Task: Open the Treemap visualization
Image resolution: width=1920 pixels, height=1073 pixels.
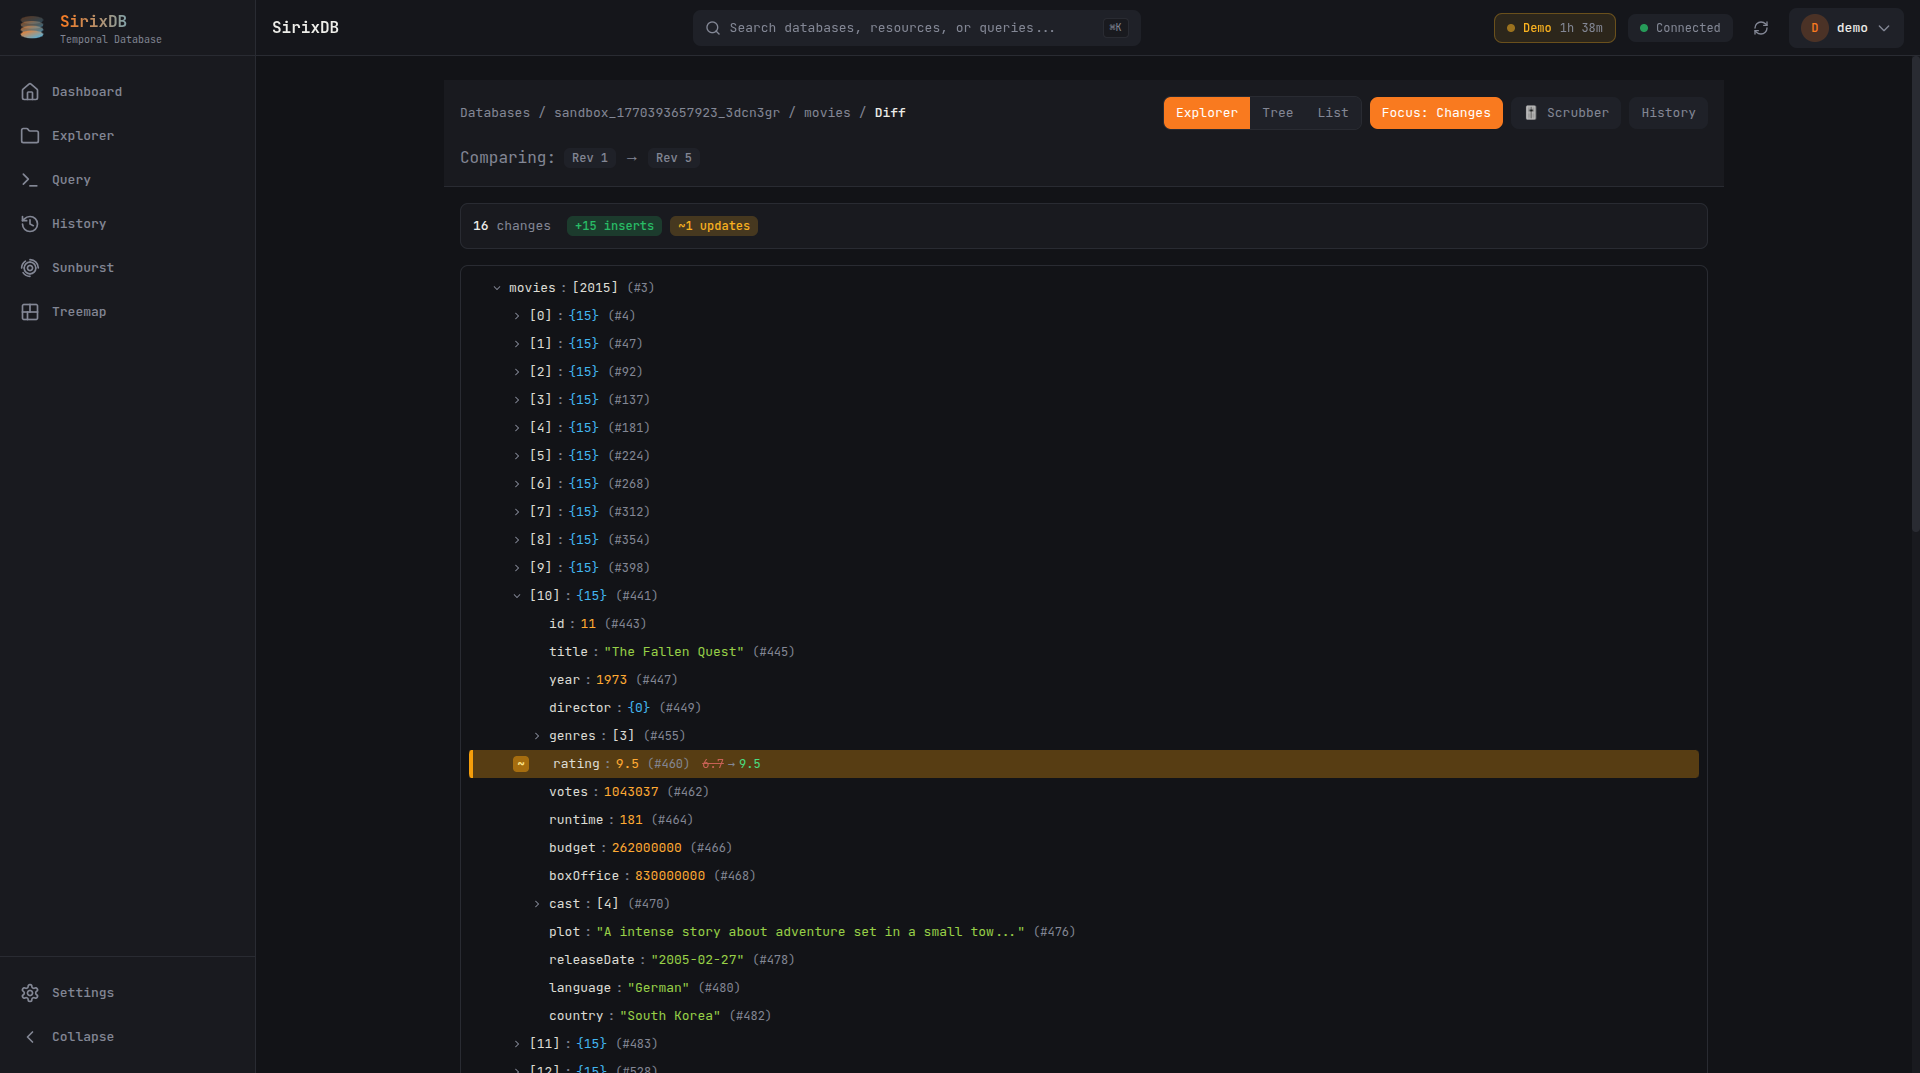Action: (x=78, y=311)
